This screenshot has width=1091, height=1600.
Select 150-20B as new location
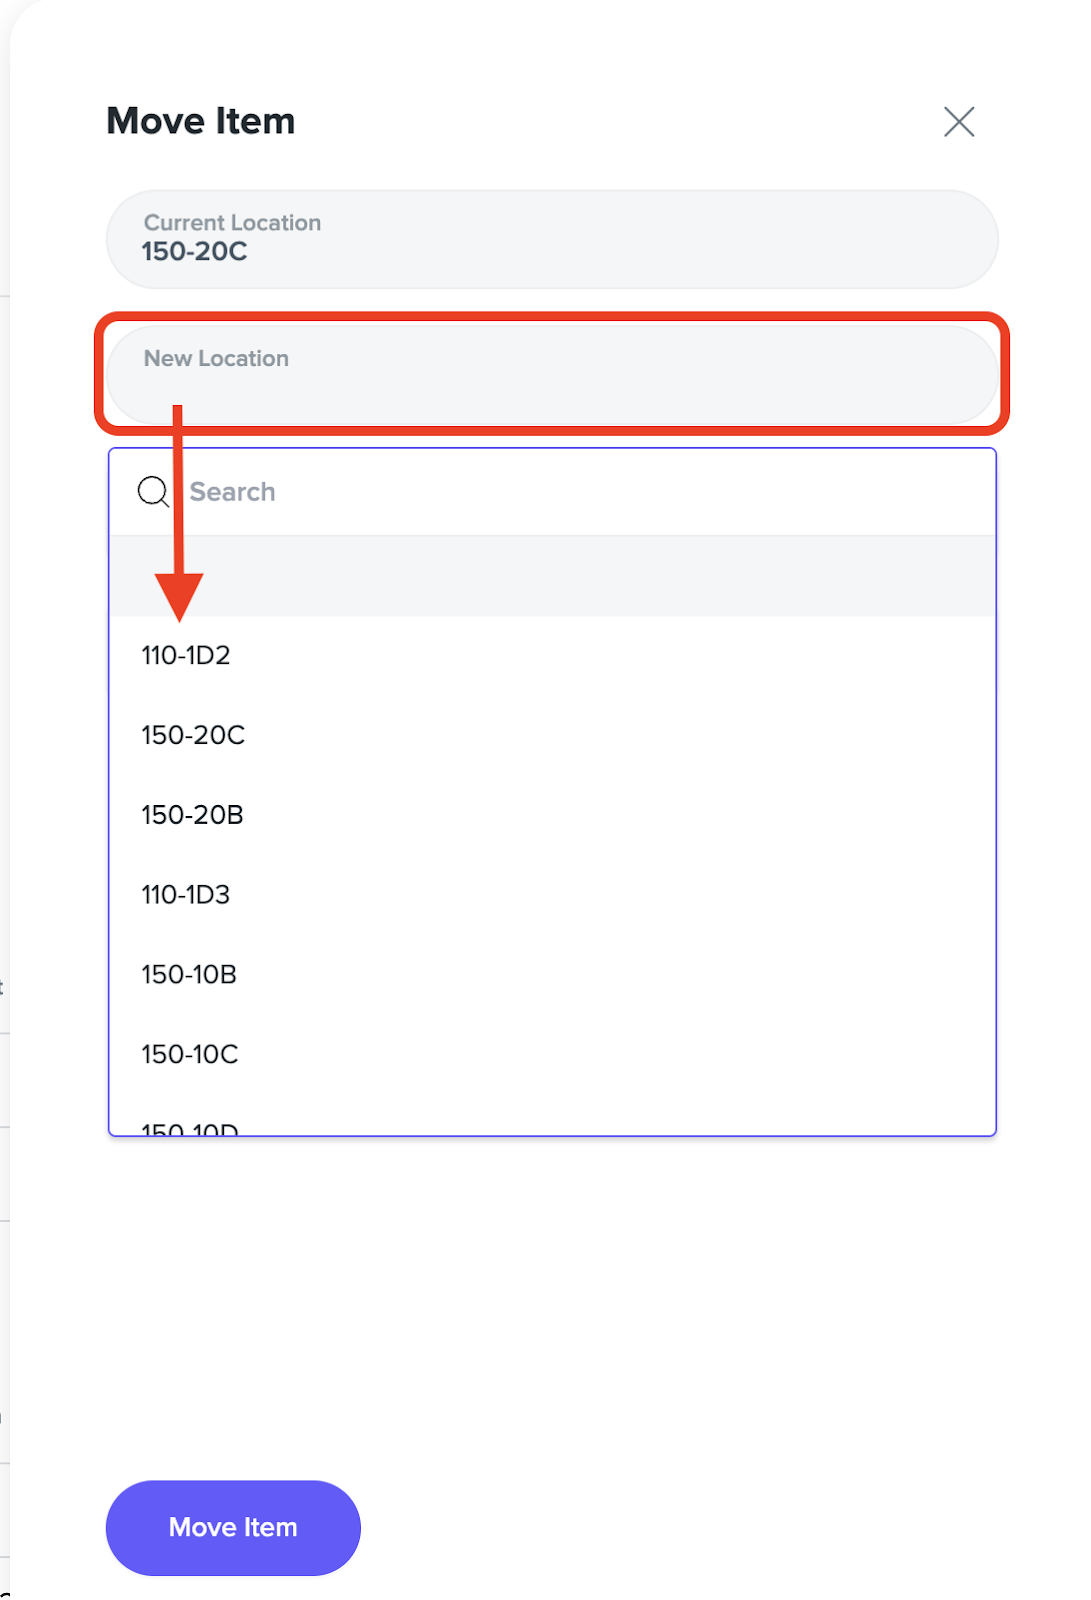[x=552, y=815]
